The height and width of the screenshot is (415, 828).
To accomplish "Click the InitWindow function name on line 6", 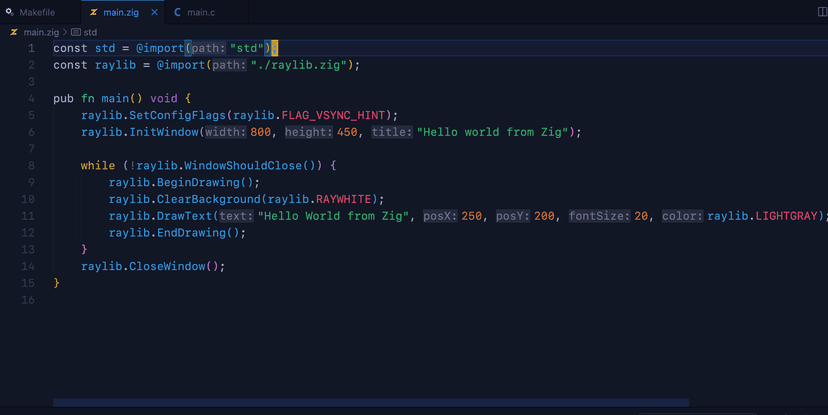I will 164,132.
